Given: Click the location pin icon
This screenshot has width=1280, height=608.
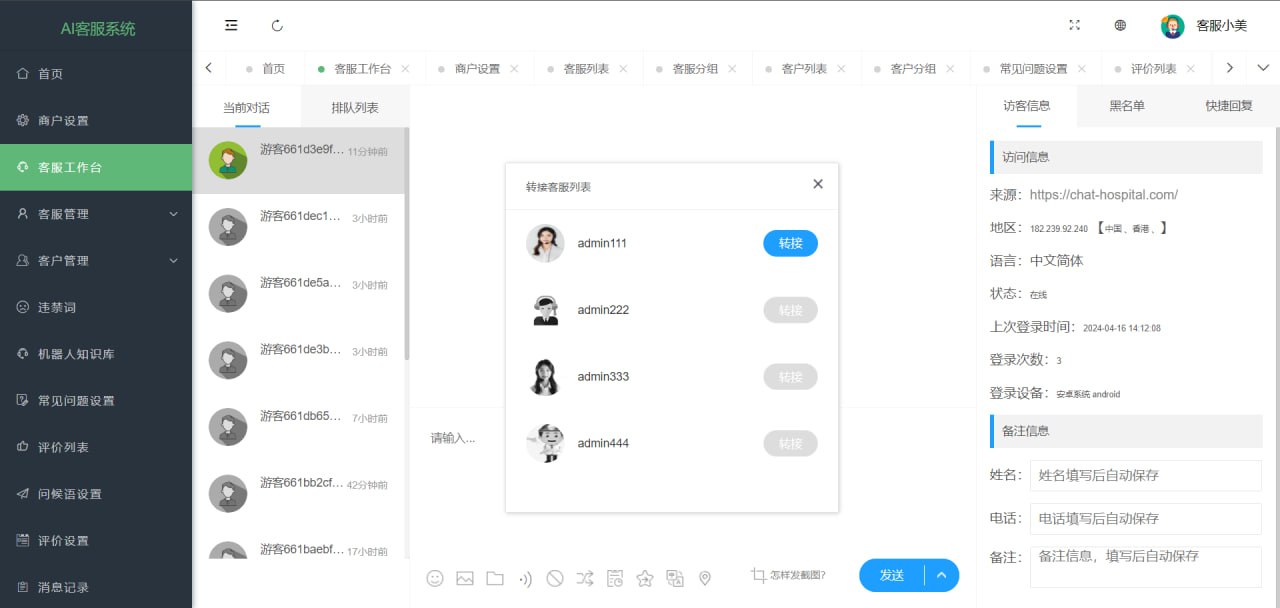Looking at the screenshot, I should click(x=705, y=578).
